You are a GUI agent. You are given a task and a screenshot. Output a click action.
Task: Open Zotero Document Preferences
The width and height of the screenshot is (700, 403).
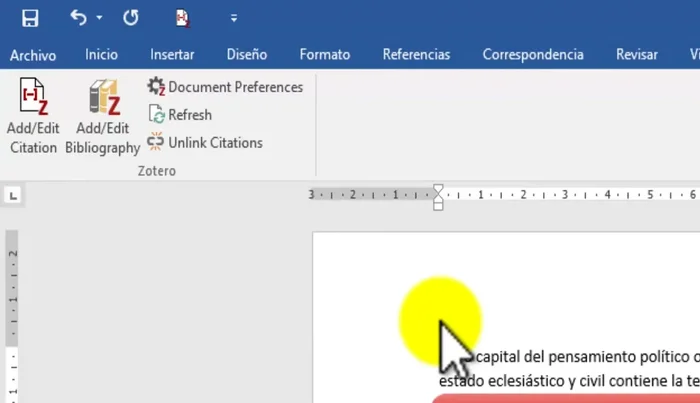tap(225, 87)
